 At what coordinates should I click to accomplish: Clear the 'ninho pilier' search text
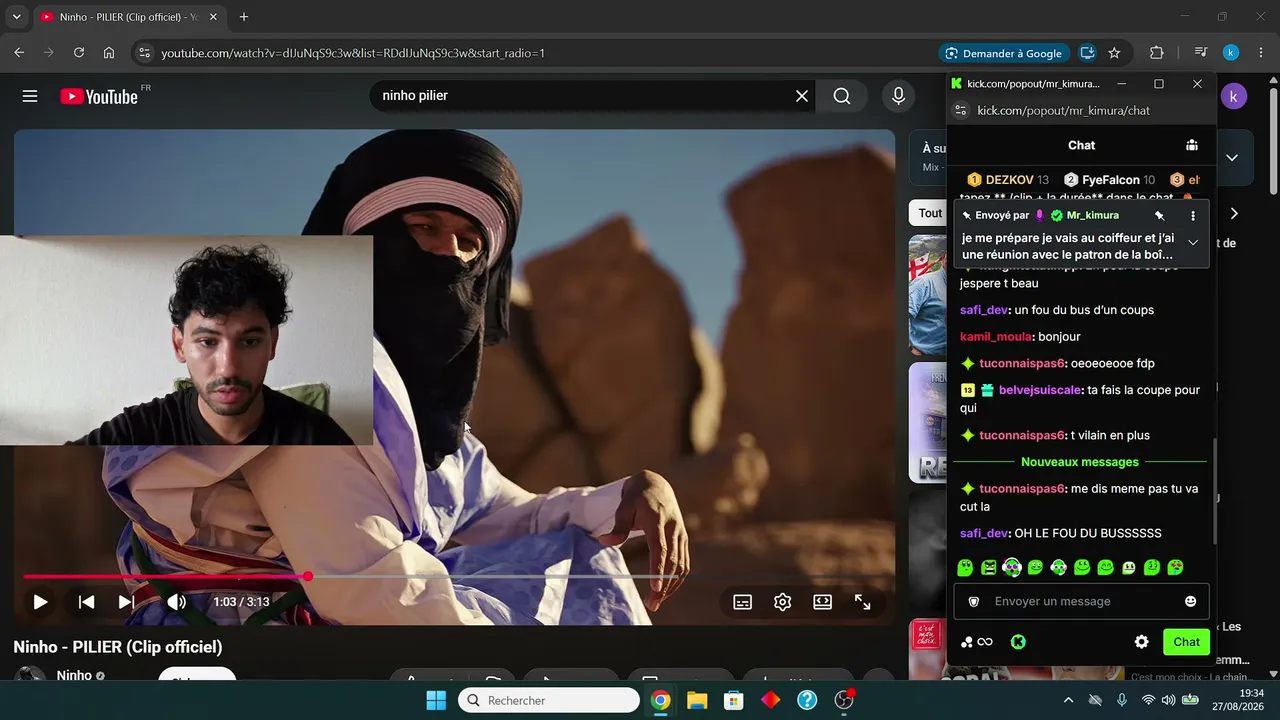802,96
